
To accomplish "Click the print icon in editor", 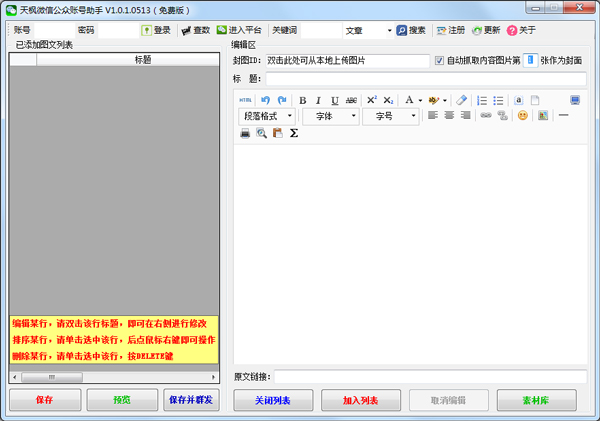I will 245,133.
